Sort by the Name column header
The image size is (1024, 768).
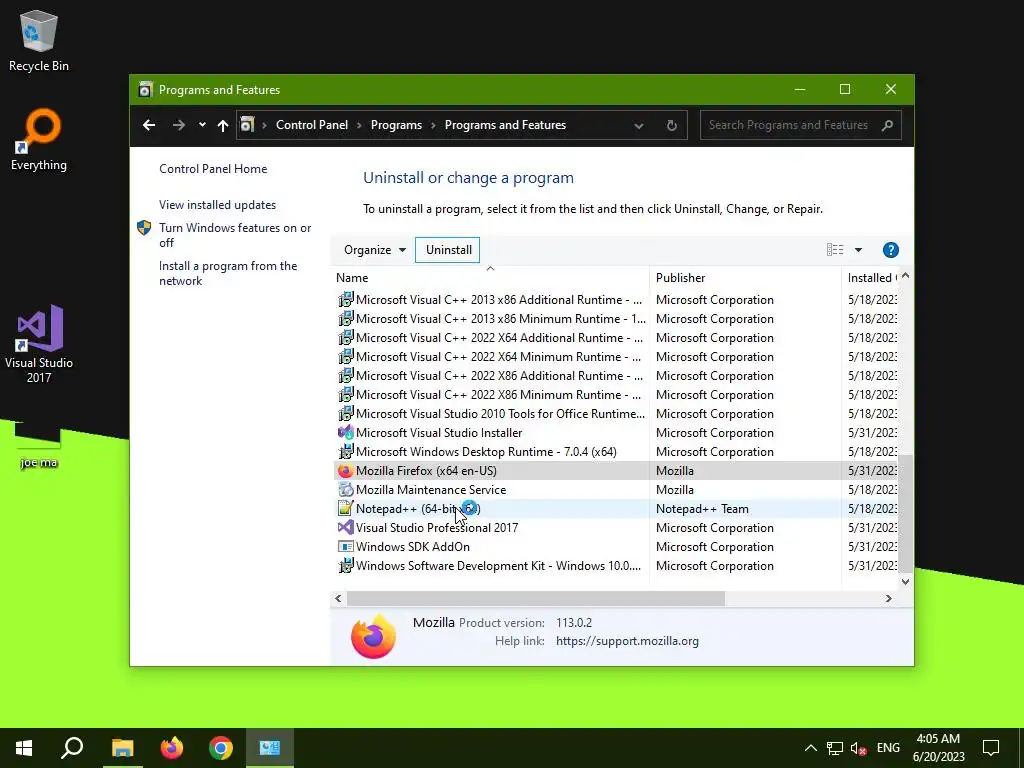tap(490, 278)
